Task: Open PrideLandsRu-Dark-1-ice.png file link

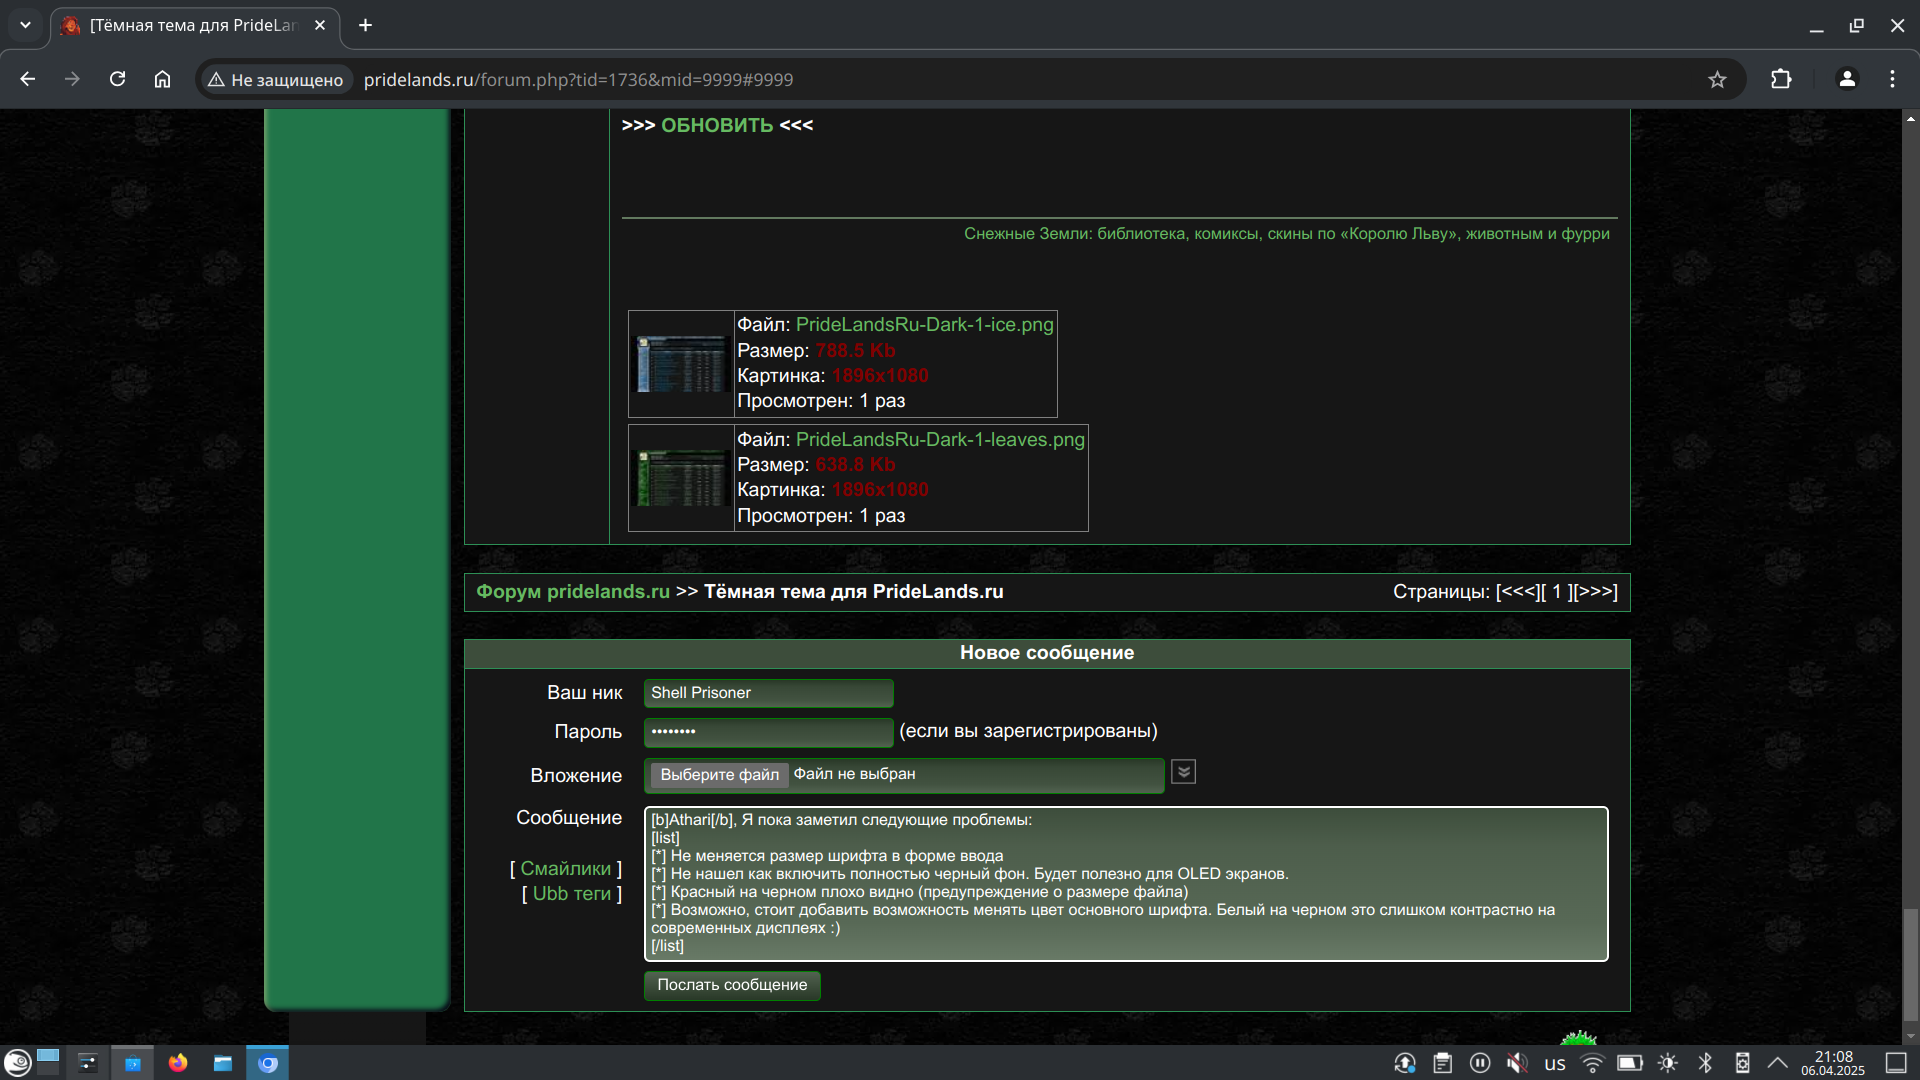Action: pyautogui.click(x=924, y=324)
